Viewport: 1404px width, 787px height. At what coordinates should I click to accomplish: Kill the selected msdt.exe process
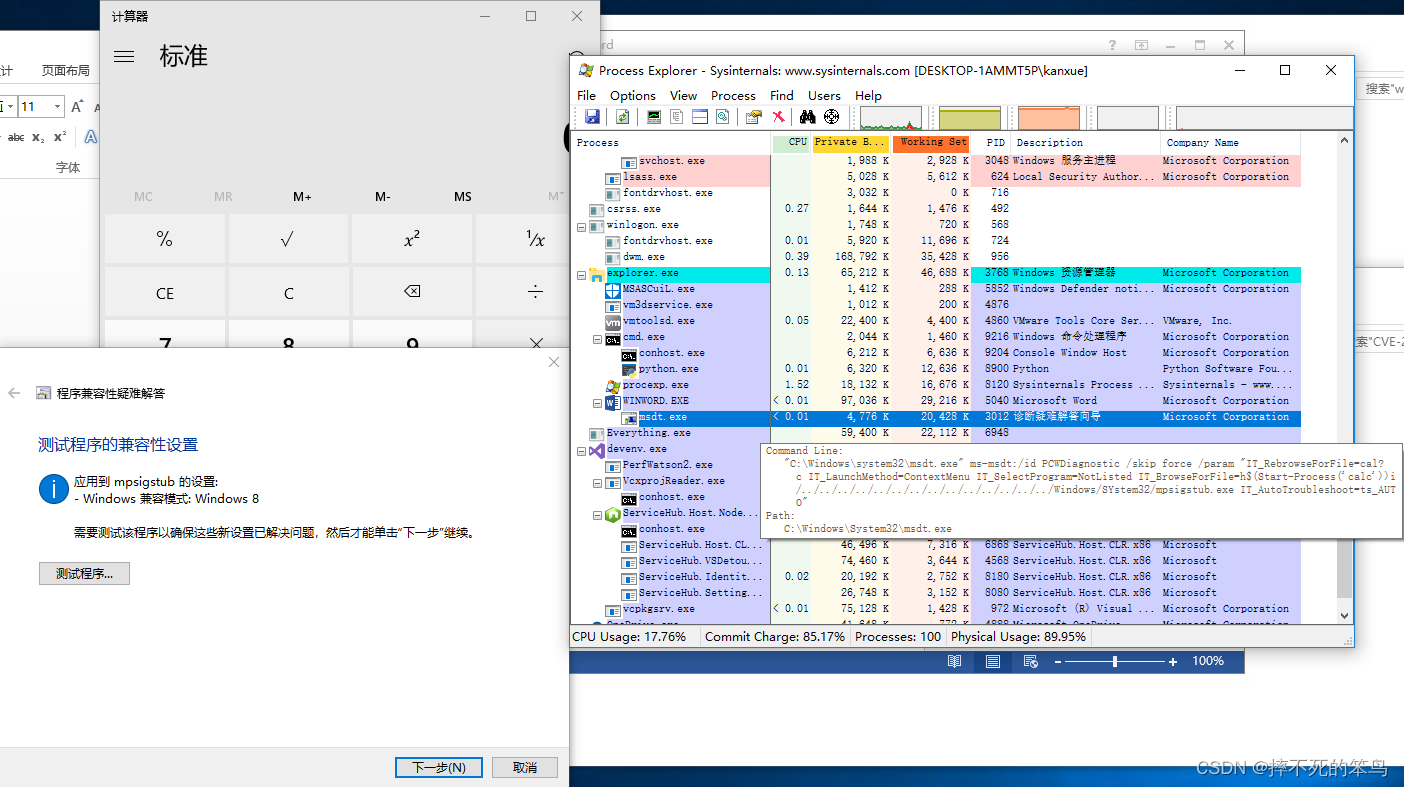(x=778, y=117)
